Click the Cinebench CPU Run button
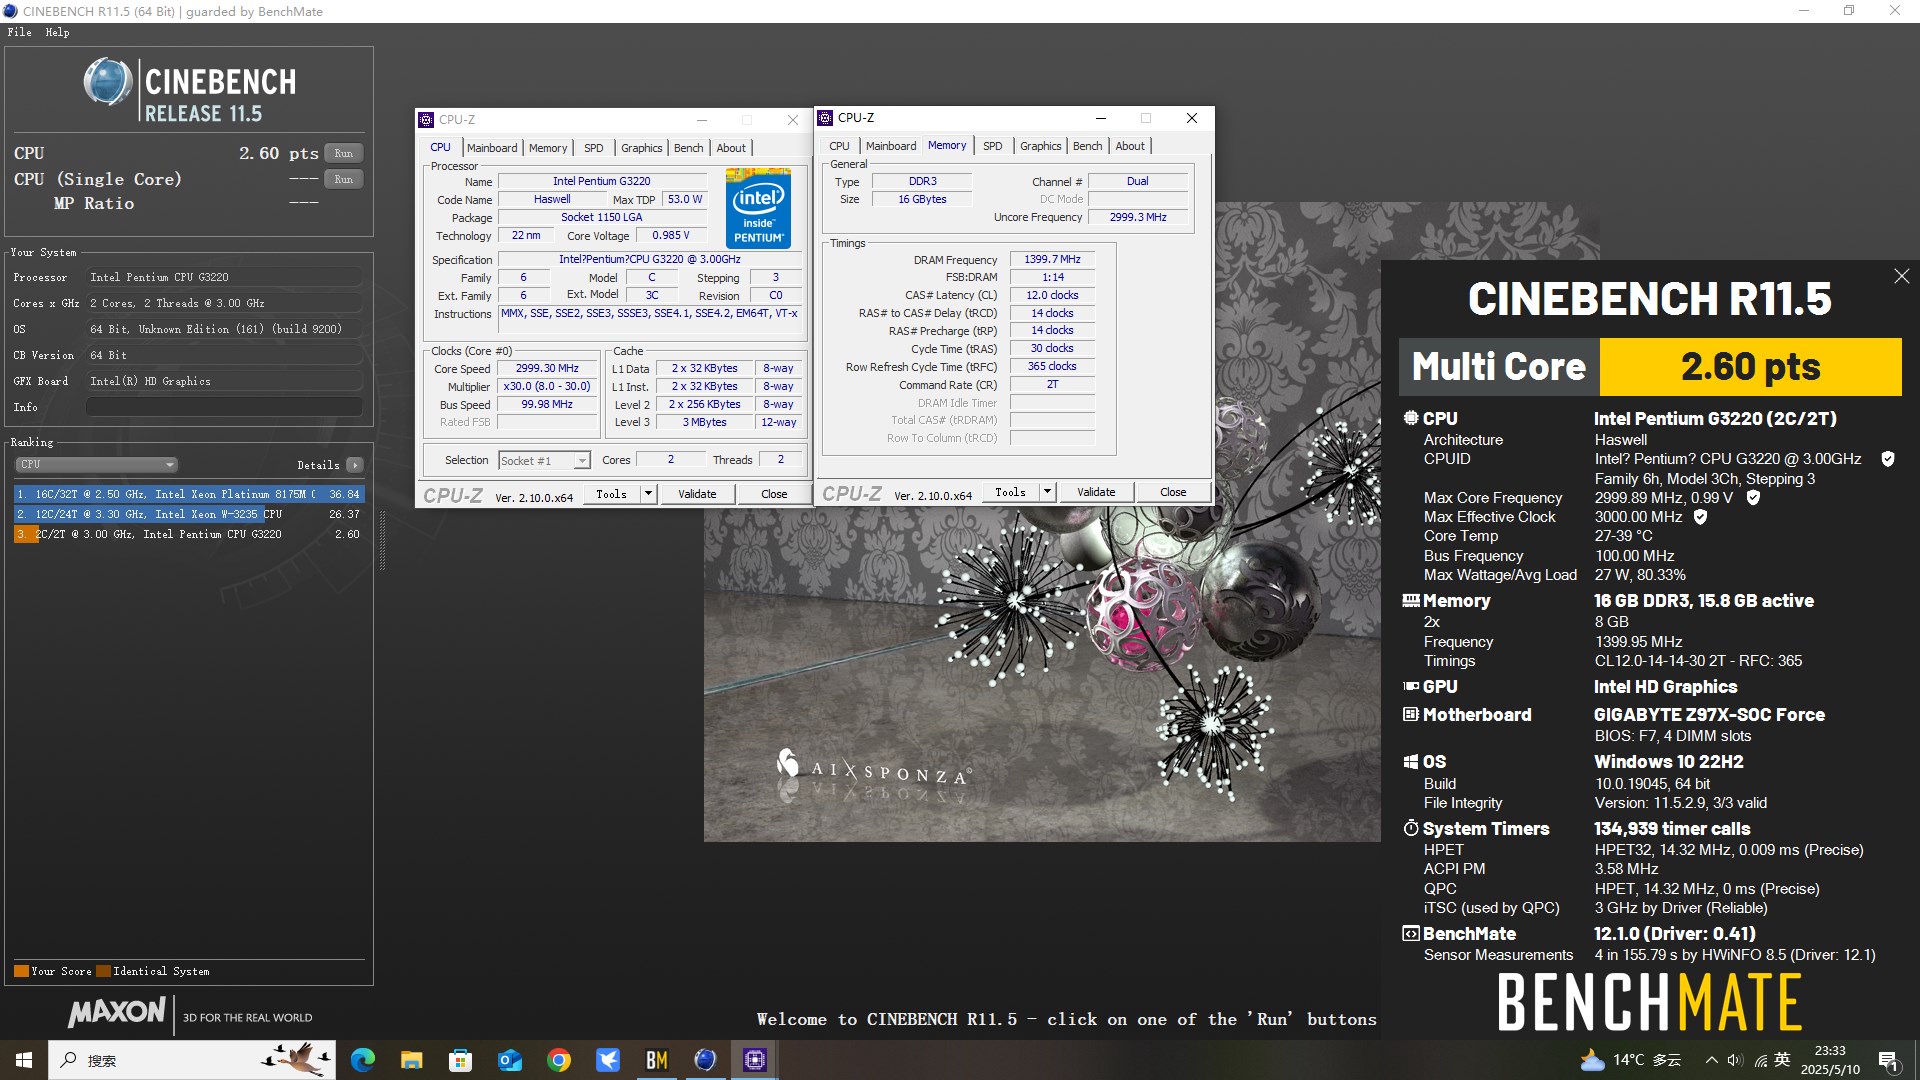The width and height of the screenshot is (1920, 1080). point(343,153)
